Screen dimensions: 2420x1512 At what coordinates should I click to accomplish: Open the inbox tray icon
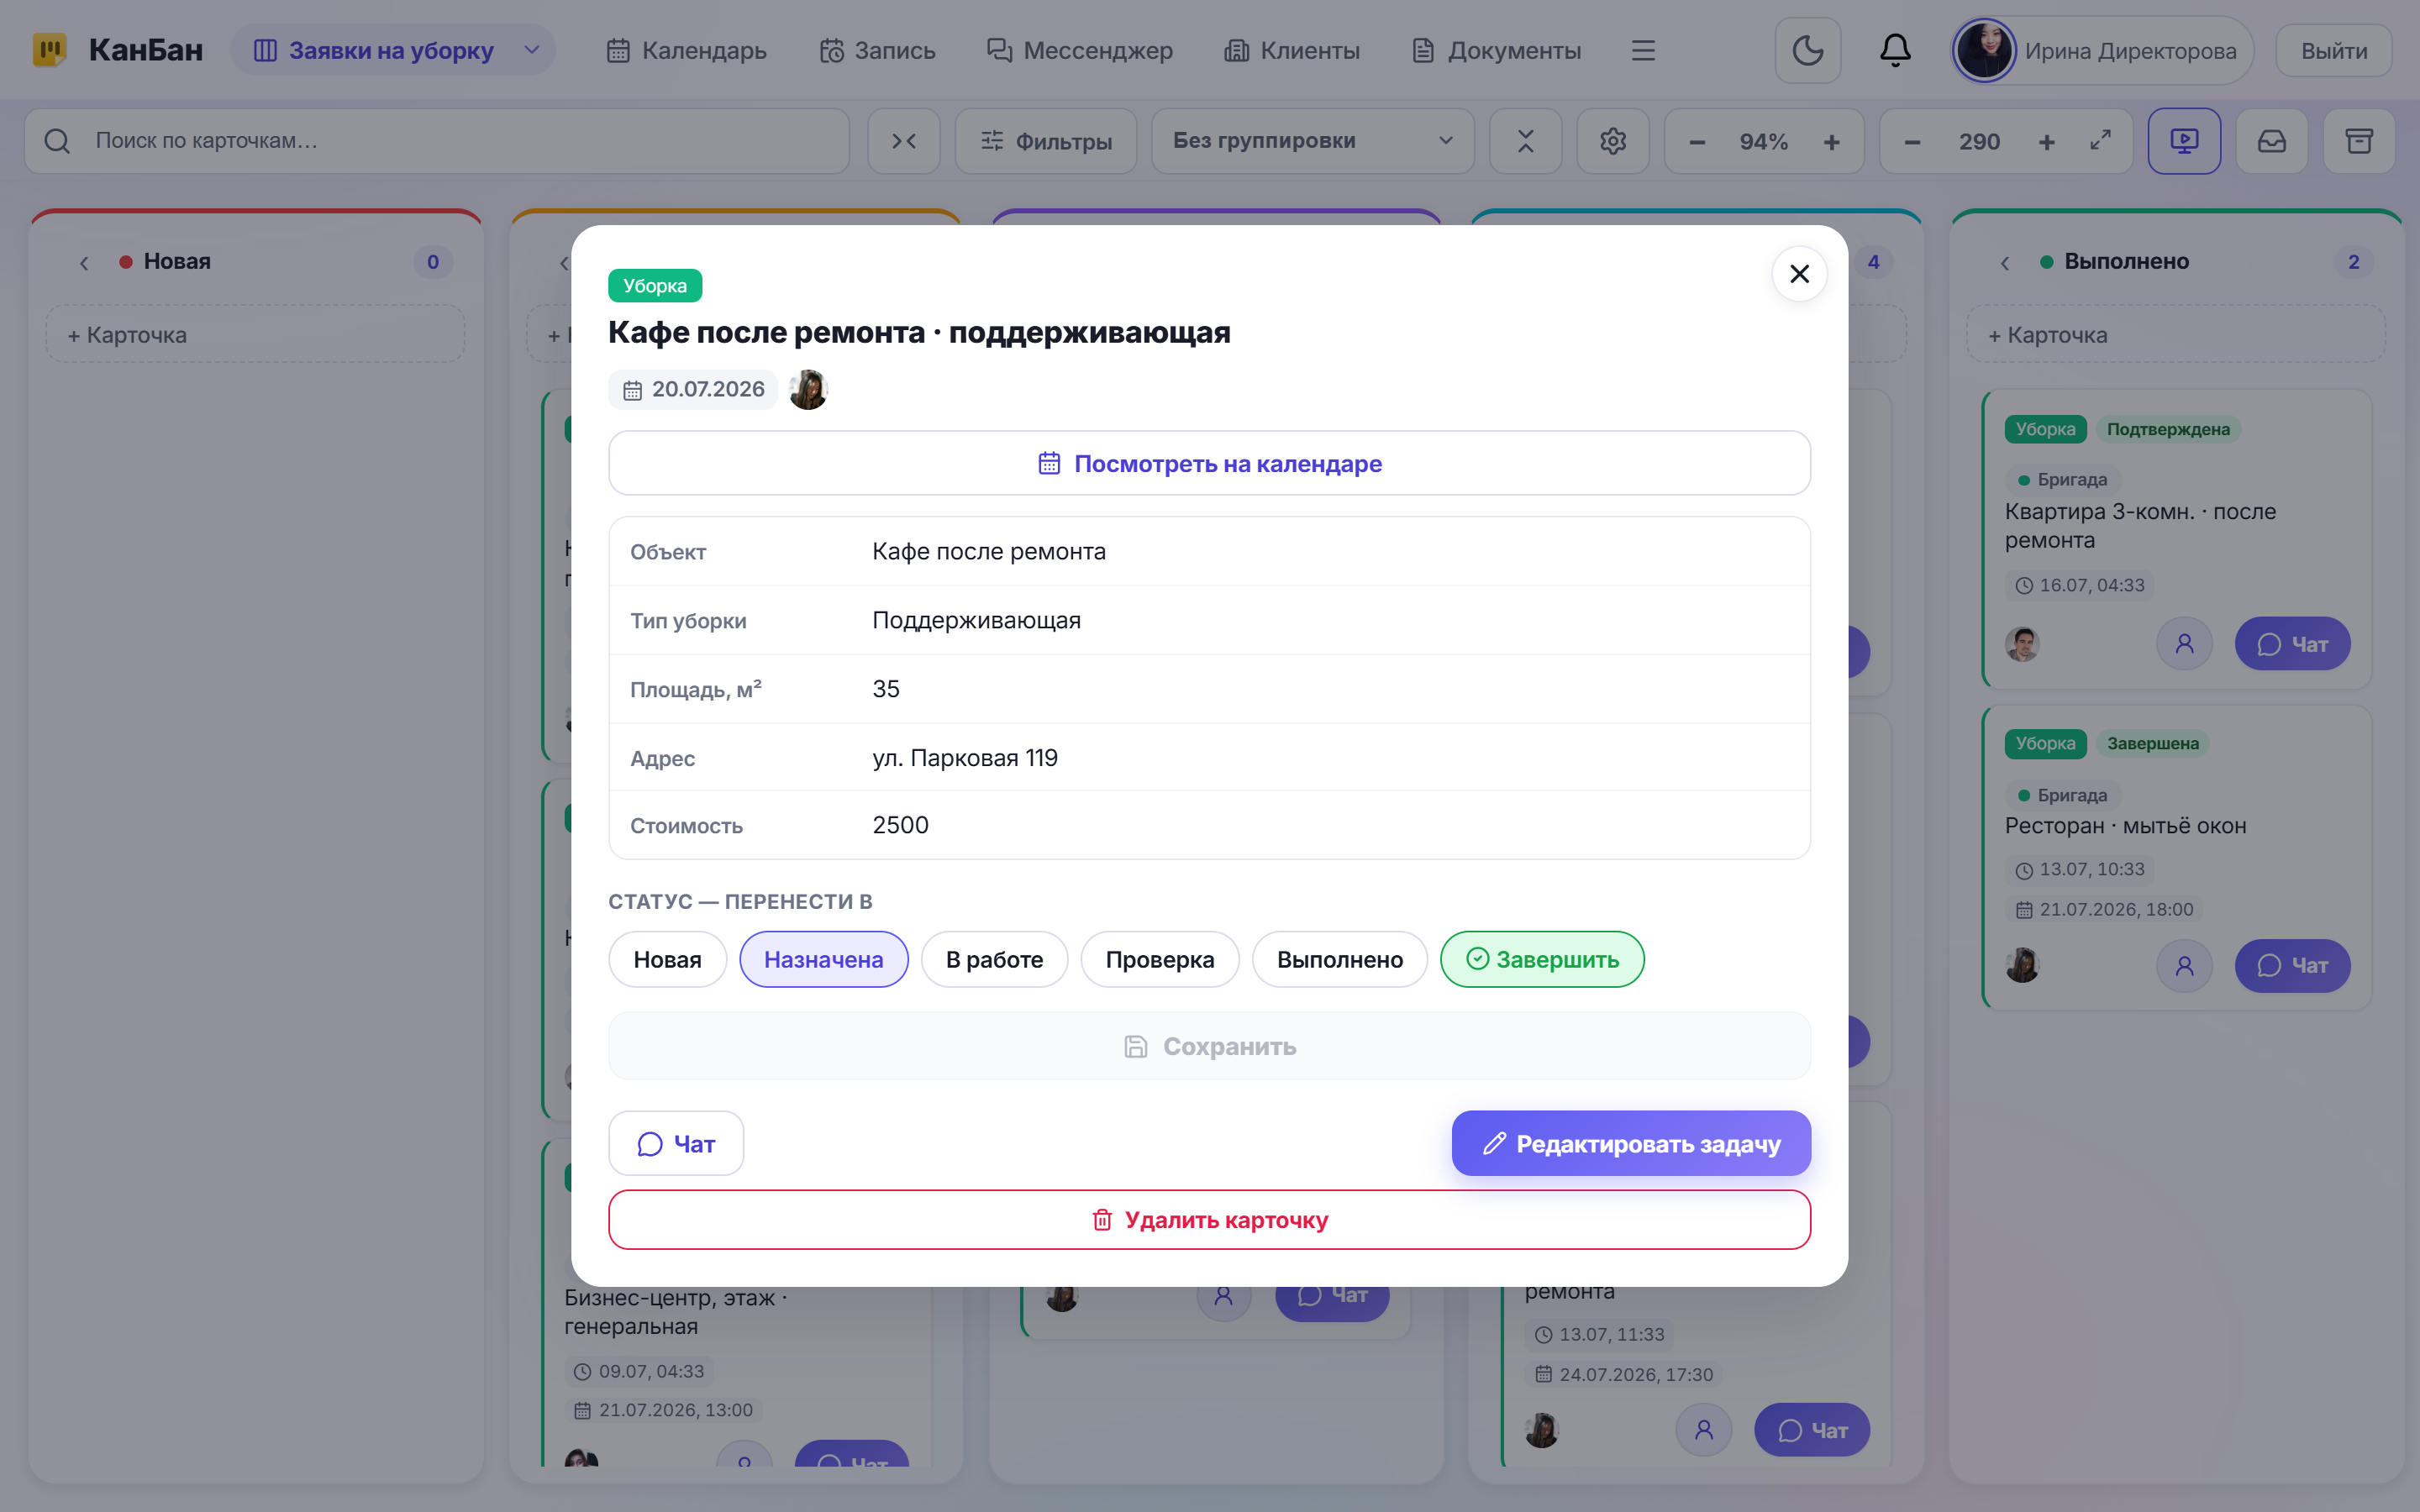pyautogui.click(x=2272, y=141)
